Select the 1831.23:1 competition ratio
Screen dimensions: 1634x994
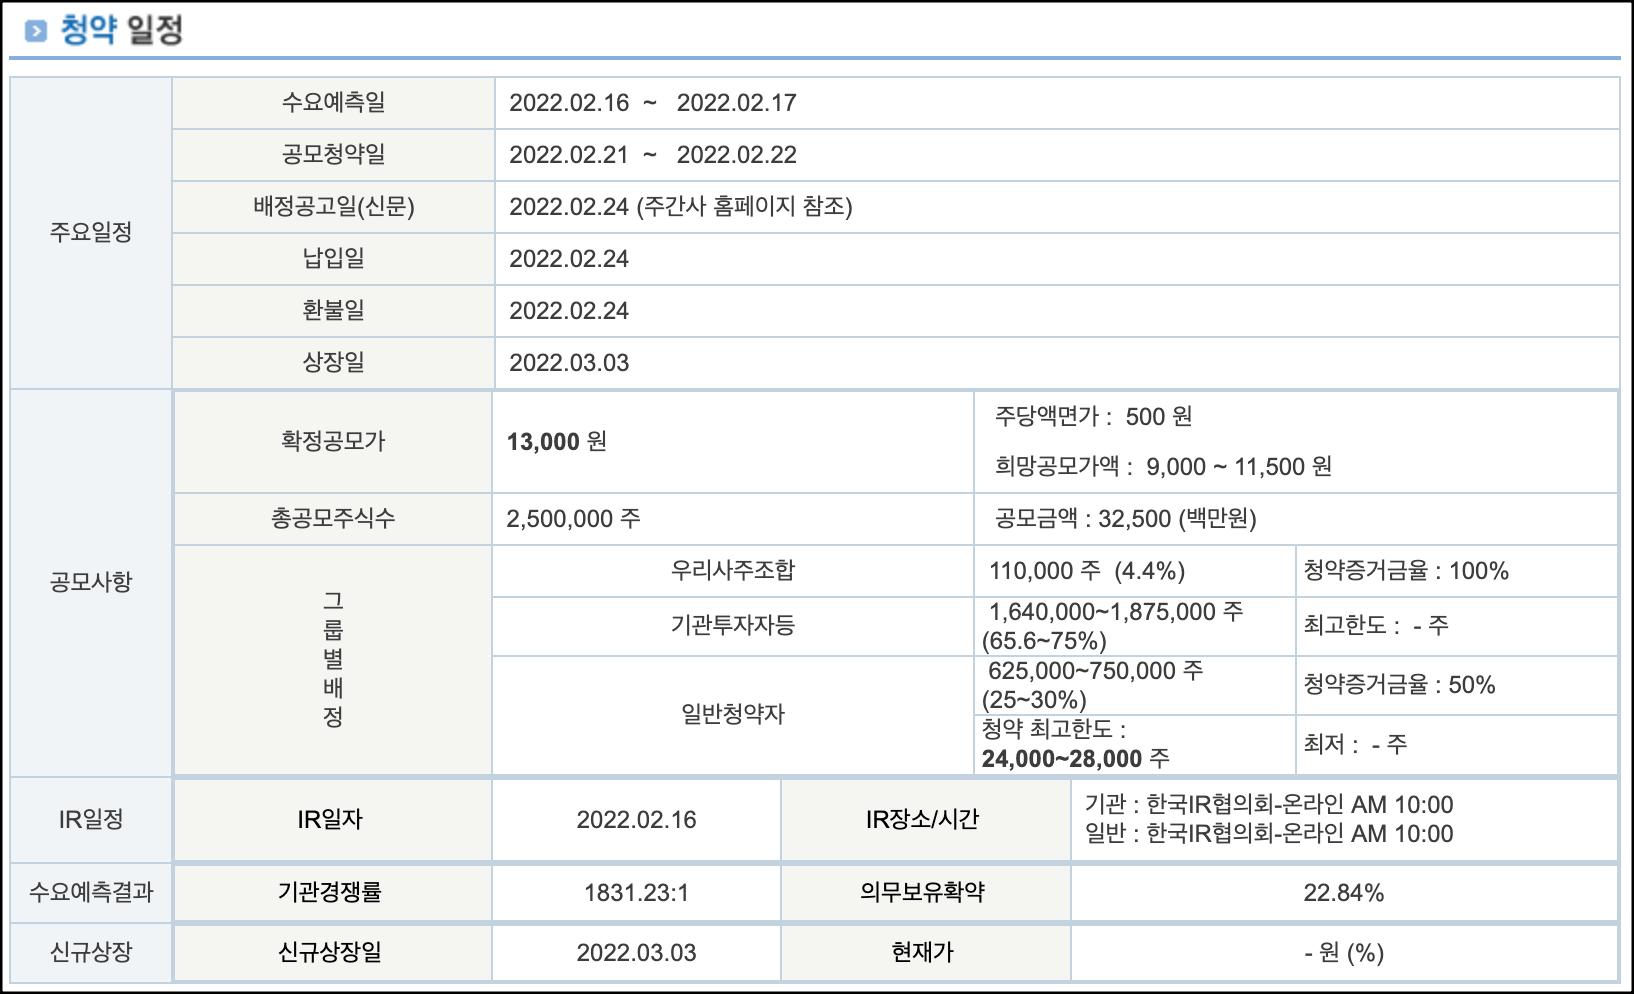click(x=636, y=893)
